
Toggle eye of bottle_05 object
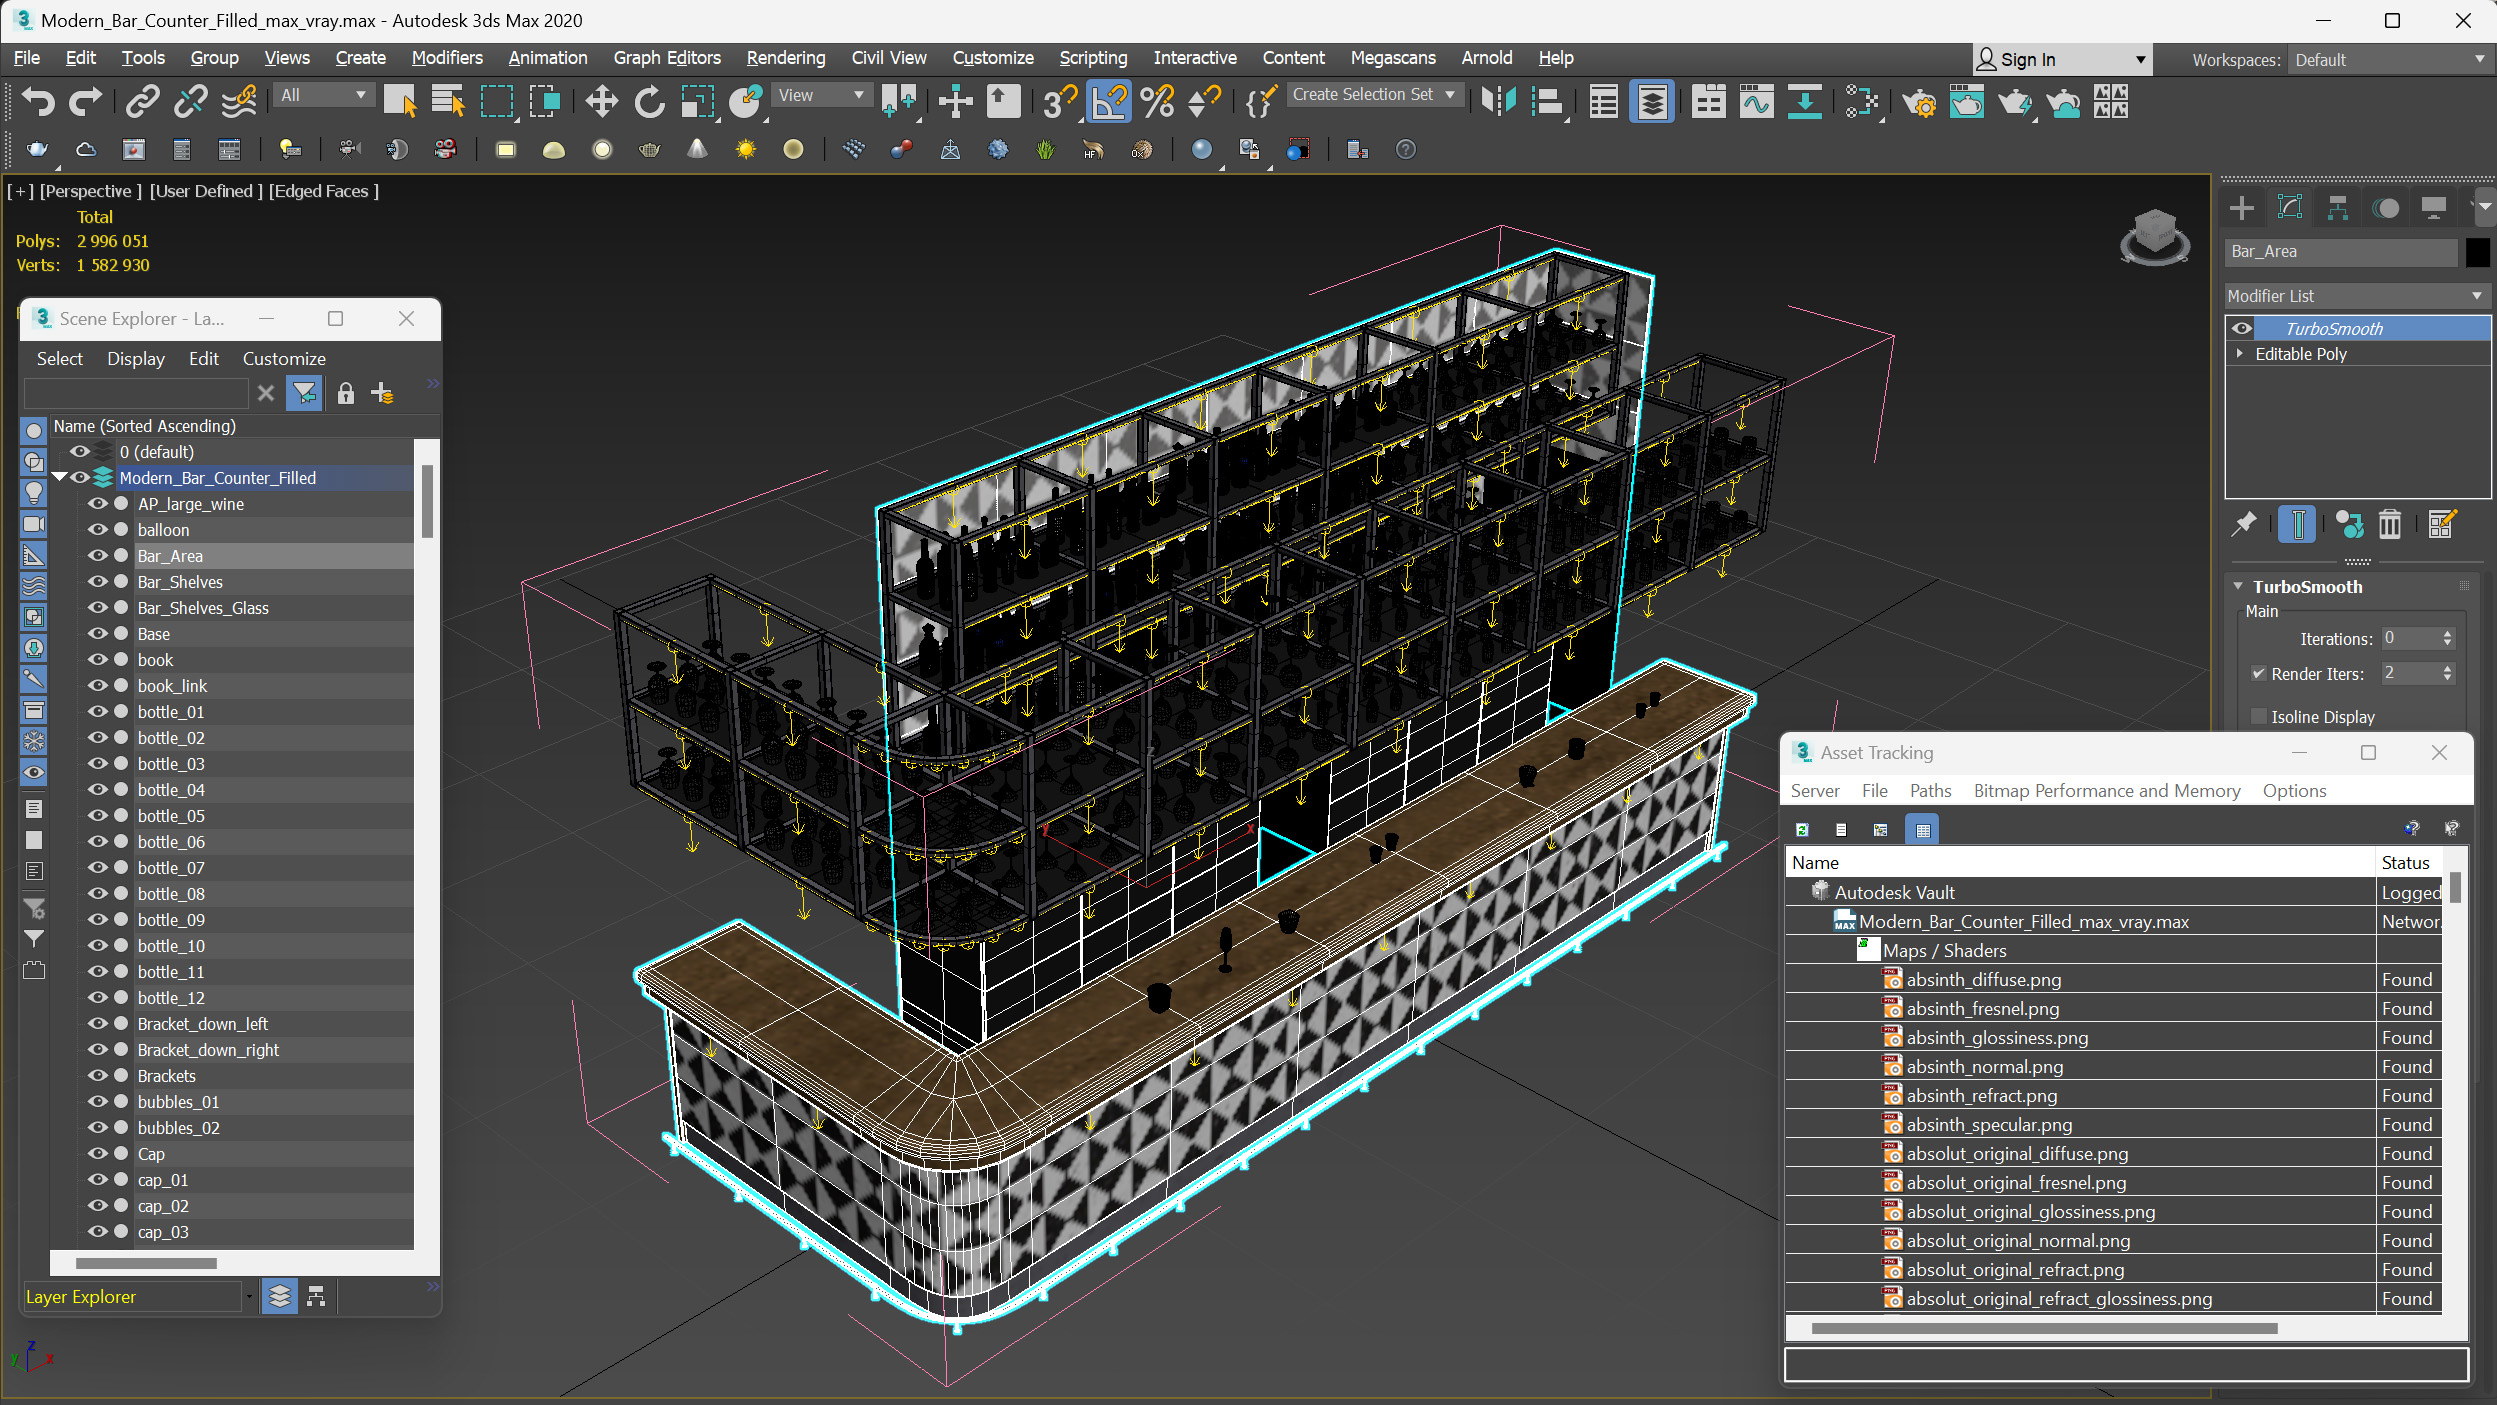tap(98, 815)
